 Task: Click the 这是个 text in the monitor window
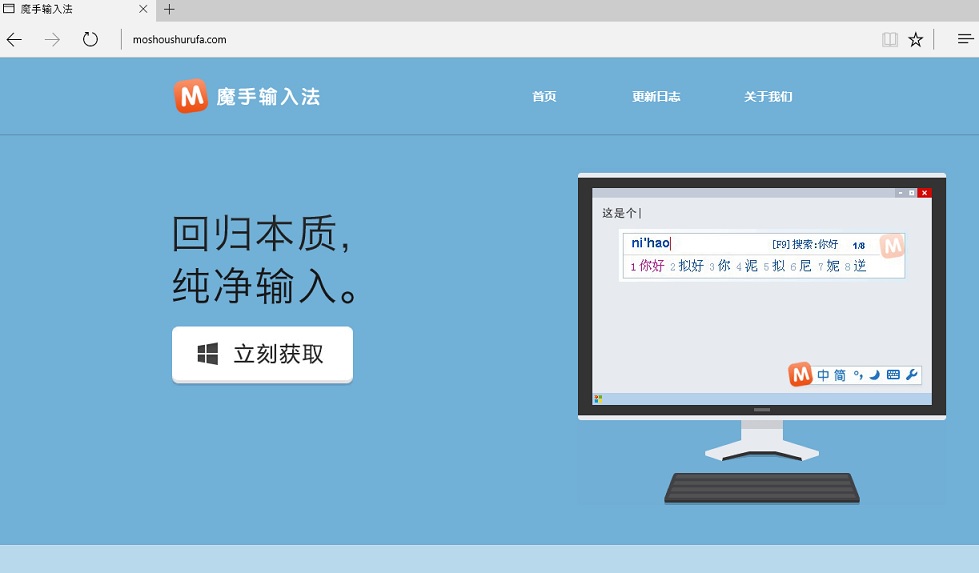[619, 213]
